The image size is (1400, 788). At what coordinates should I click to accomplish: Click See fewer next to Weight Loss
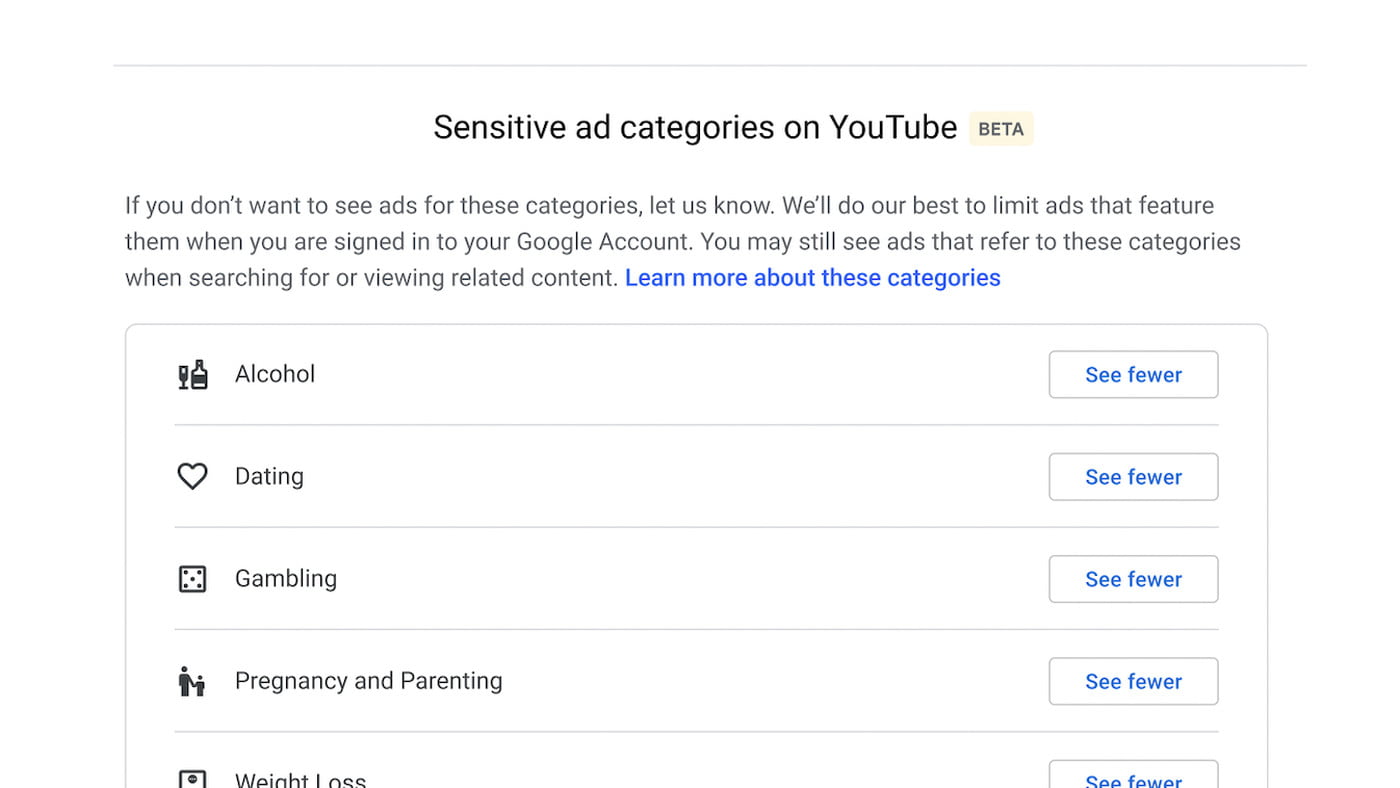coord(1133,778)
